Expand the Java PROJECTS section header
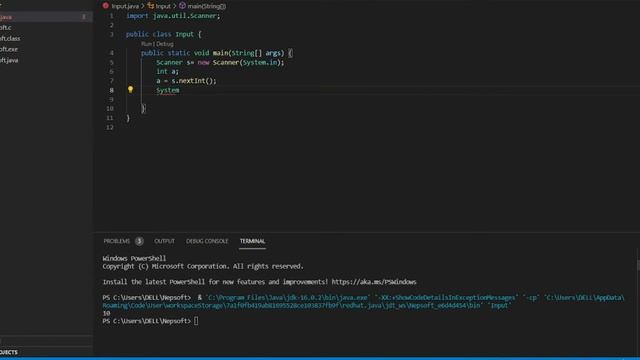The width and height of the screenshot is (640, 360). coord(9,352)
